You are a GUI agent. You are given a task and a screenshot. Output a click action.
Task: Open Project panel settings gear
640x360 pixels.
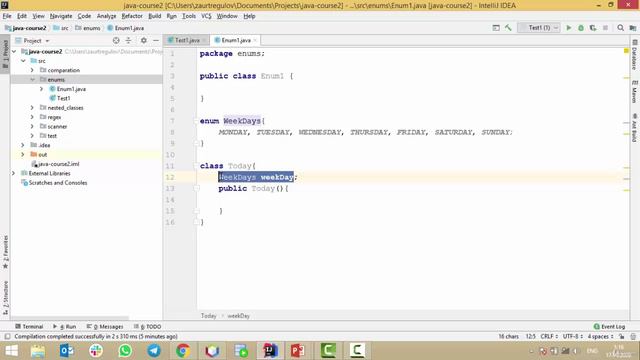click(143, 40)
